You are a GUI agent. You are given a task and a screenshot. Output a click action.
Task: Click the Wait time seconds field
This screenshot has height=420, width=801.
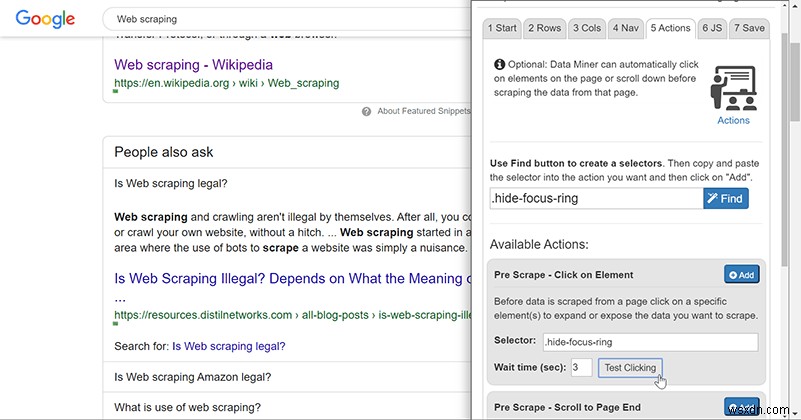pos(581,367)
